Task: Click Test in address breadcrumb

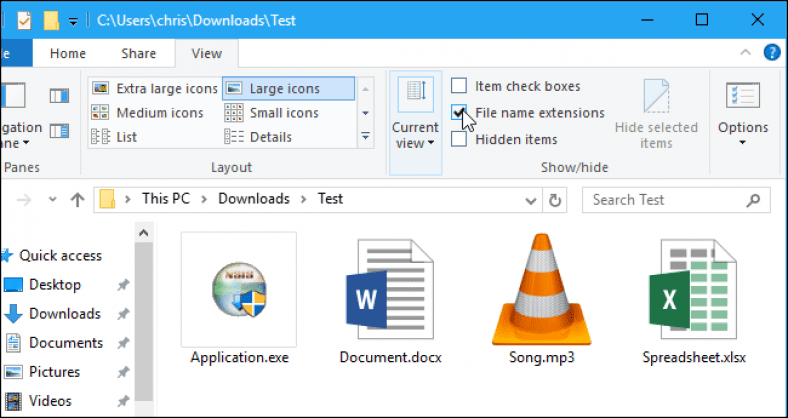Action: (x=330, y=199)
